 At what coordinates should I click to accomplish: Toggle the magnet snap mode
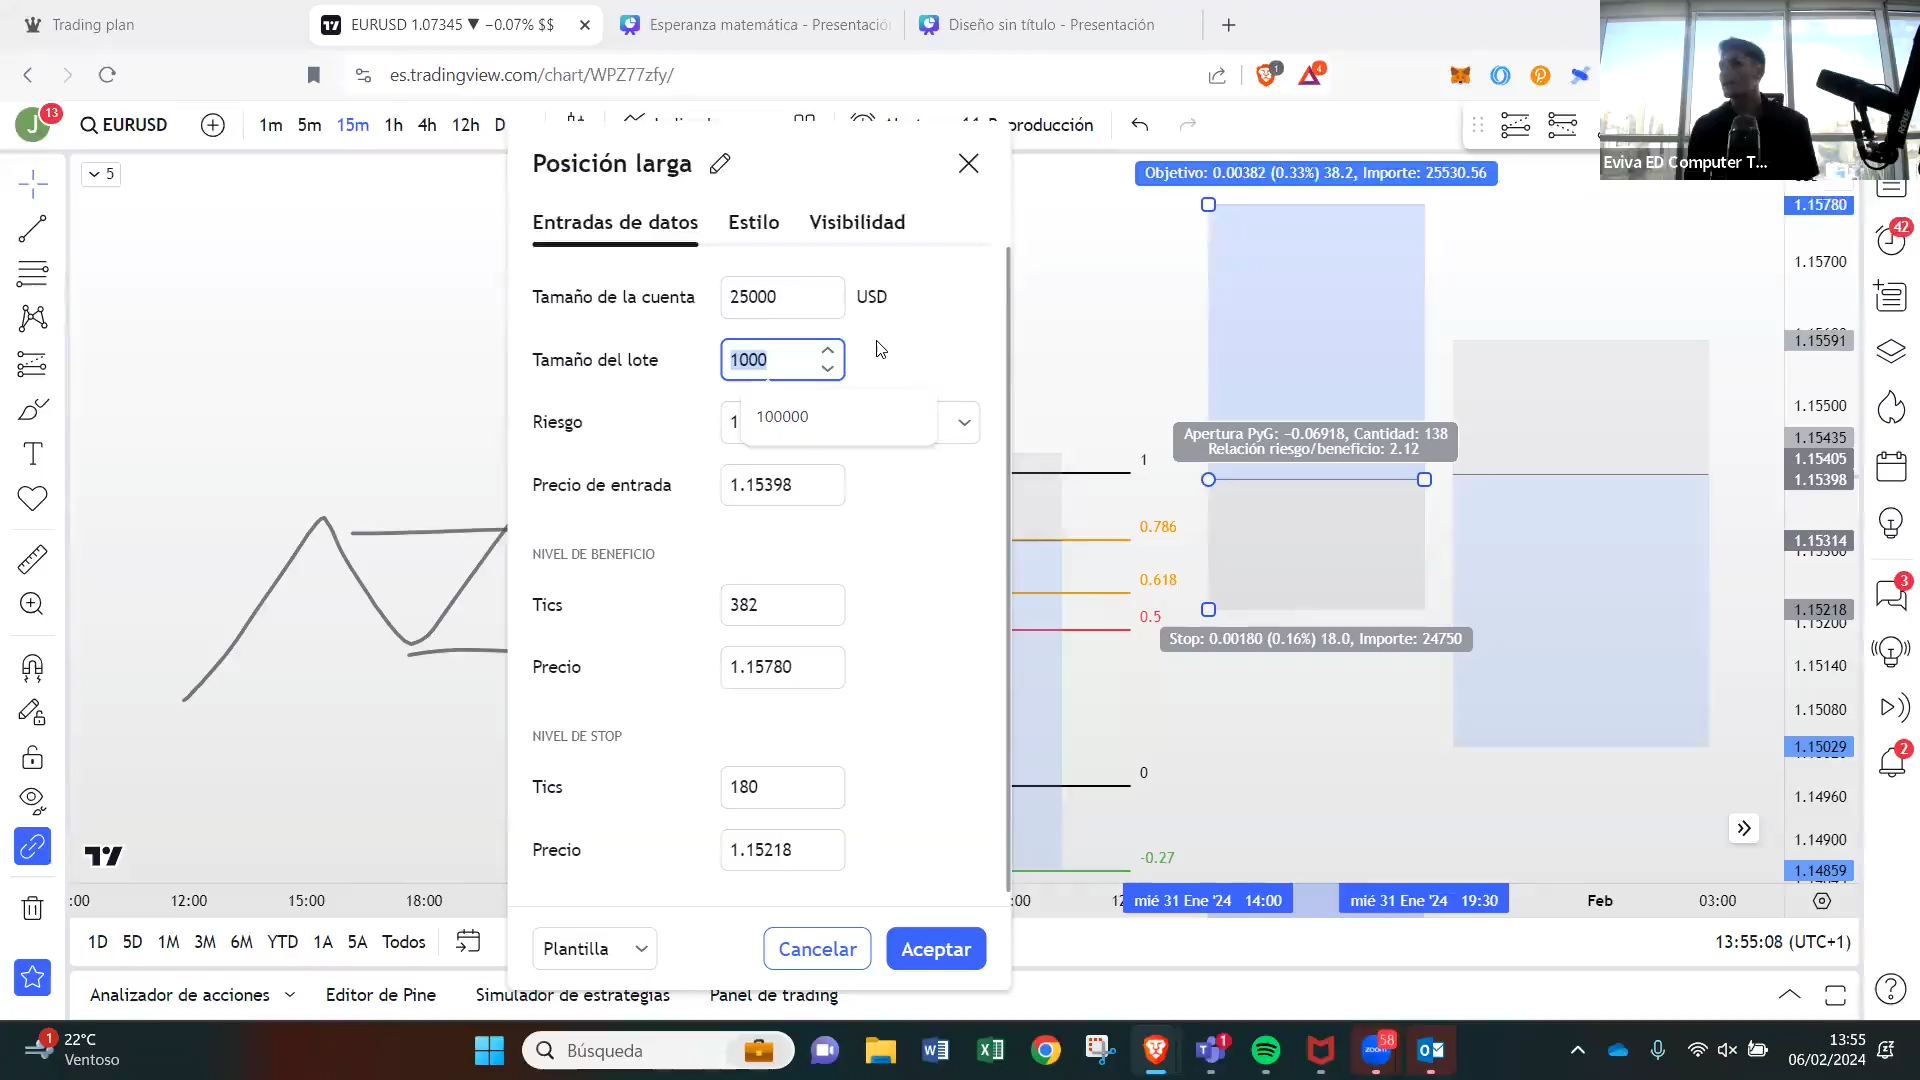[32, 668]
